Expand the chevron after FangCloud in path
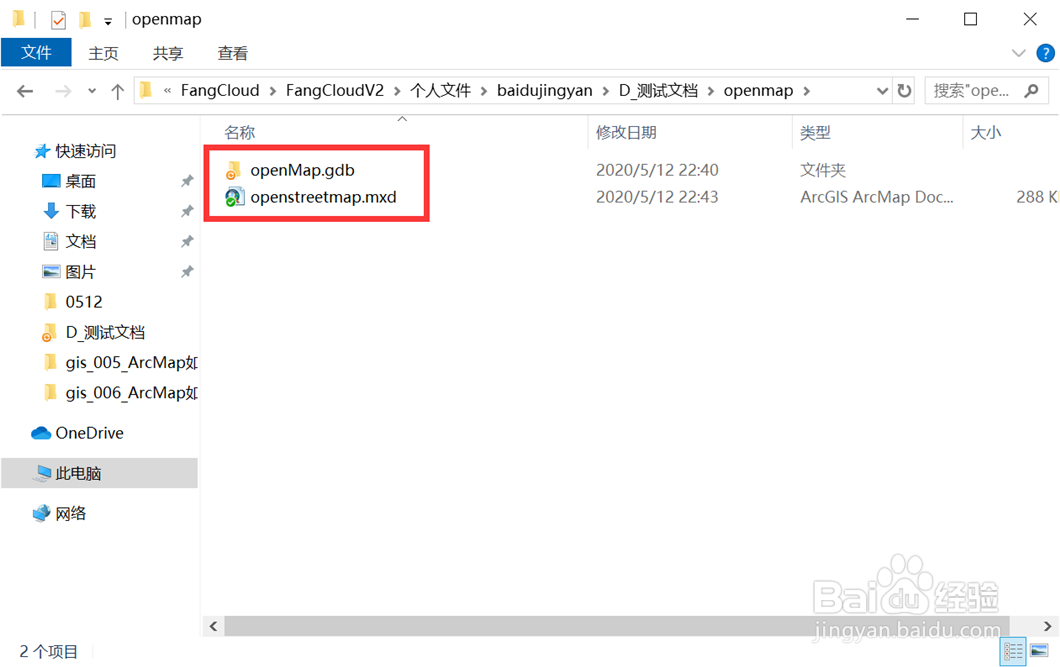 pos(272,91)
